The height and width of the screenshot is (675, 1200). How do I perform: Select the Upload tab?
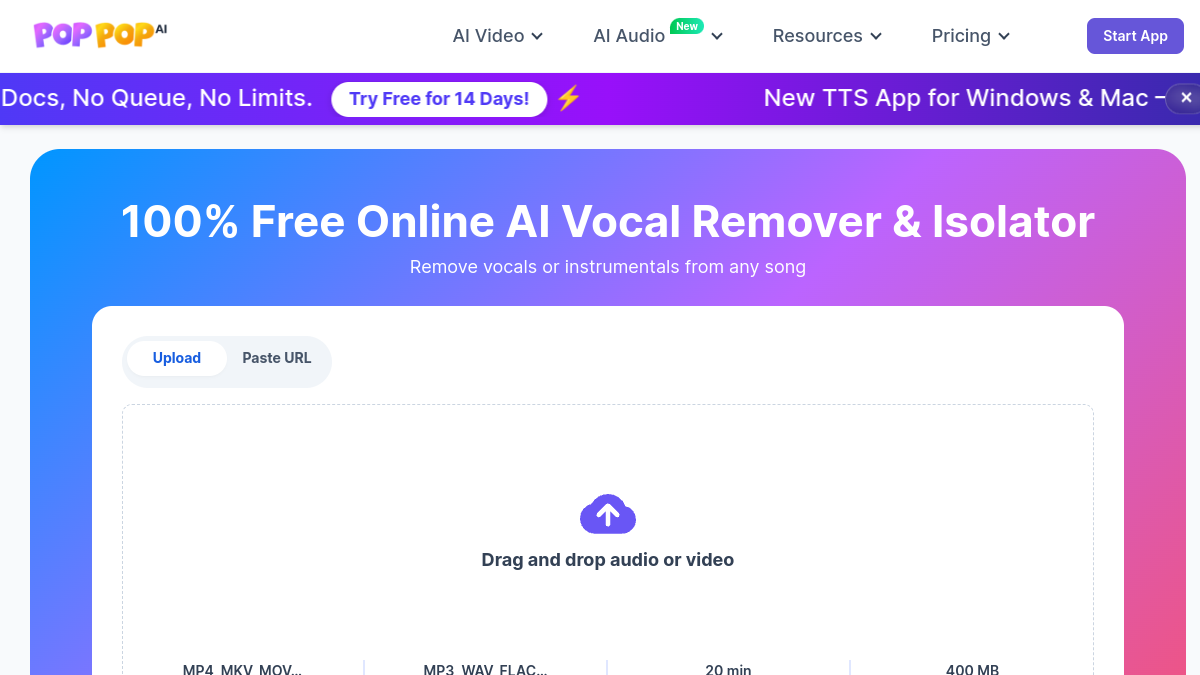click(x=177, y=358)
